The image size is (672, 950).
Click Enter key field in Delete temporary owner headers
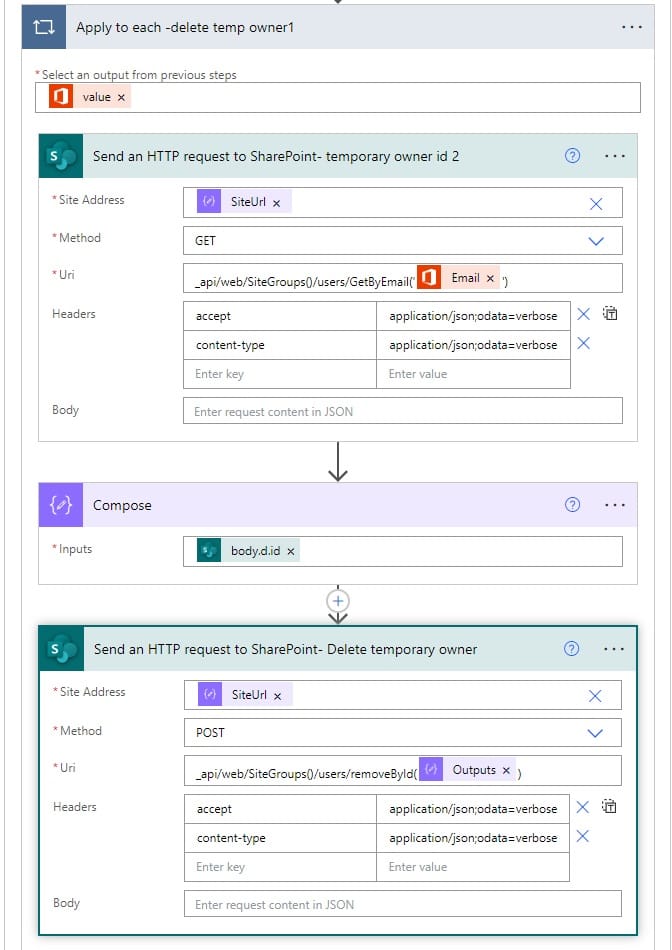[281, 867]
